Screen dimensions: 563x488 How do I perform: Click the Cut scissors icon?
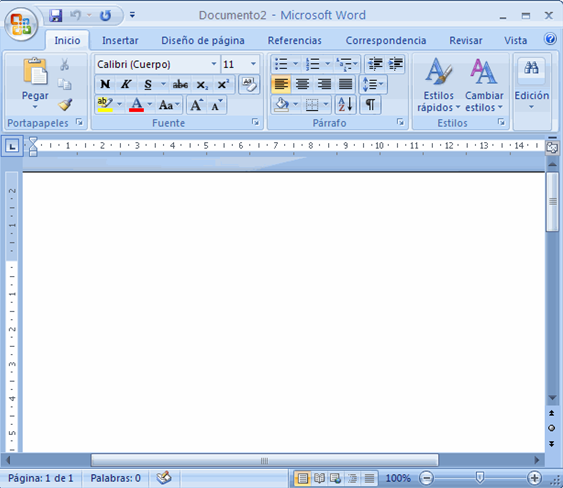[65, 65]
